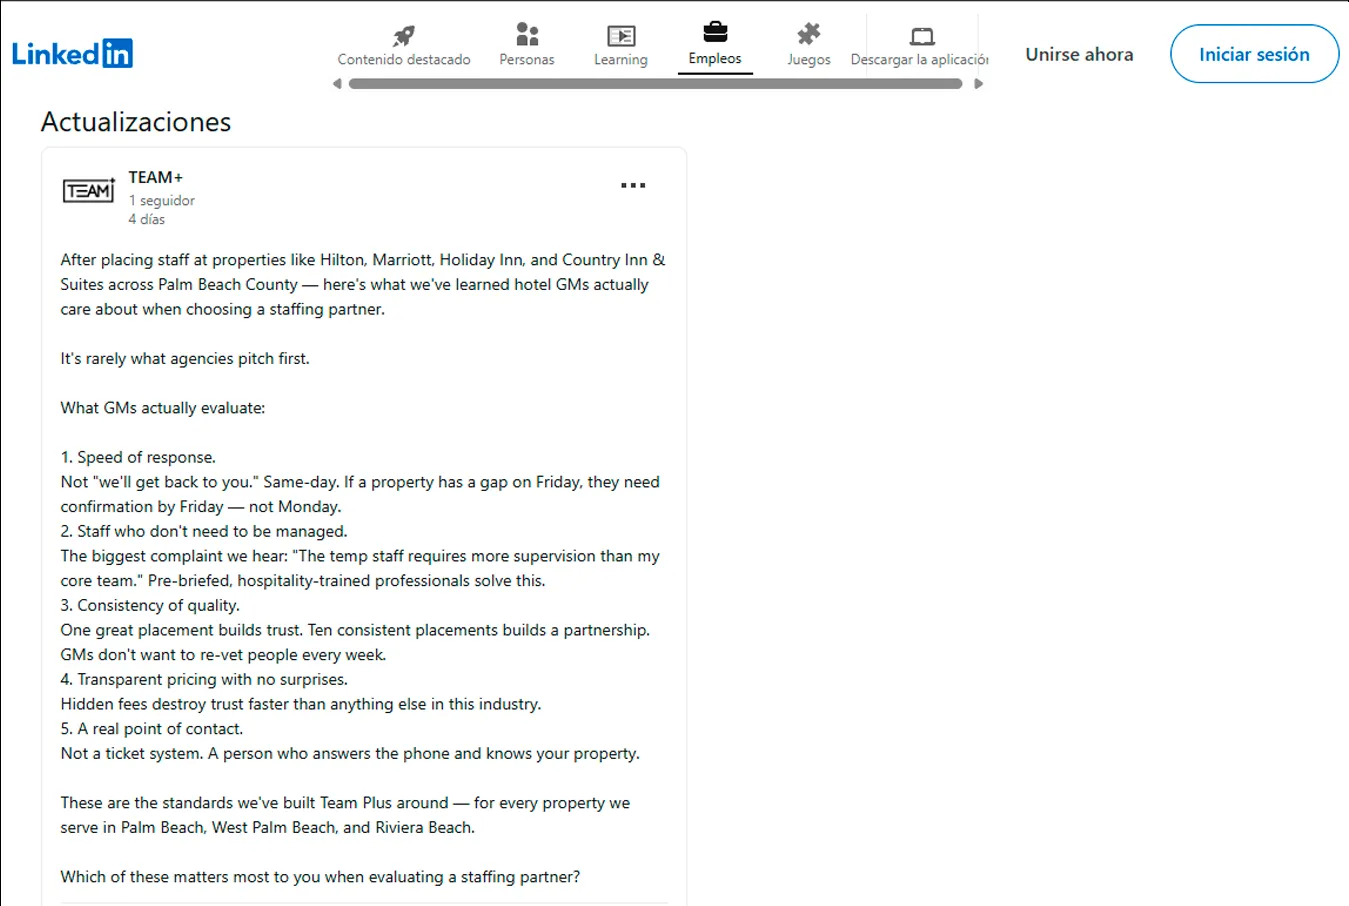
Task: Open the Descargar la aplicación tab
Action: (920, 60)
